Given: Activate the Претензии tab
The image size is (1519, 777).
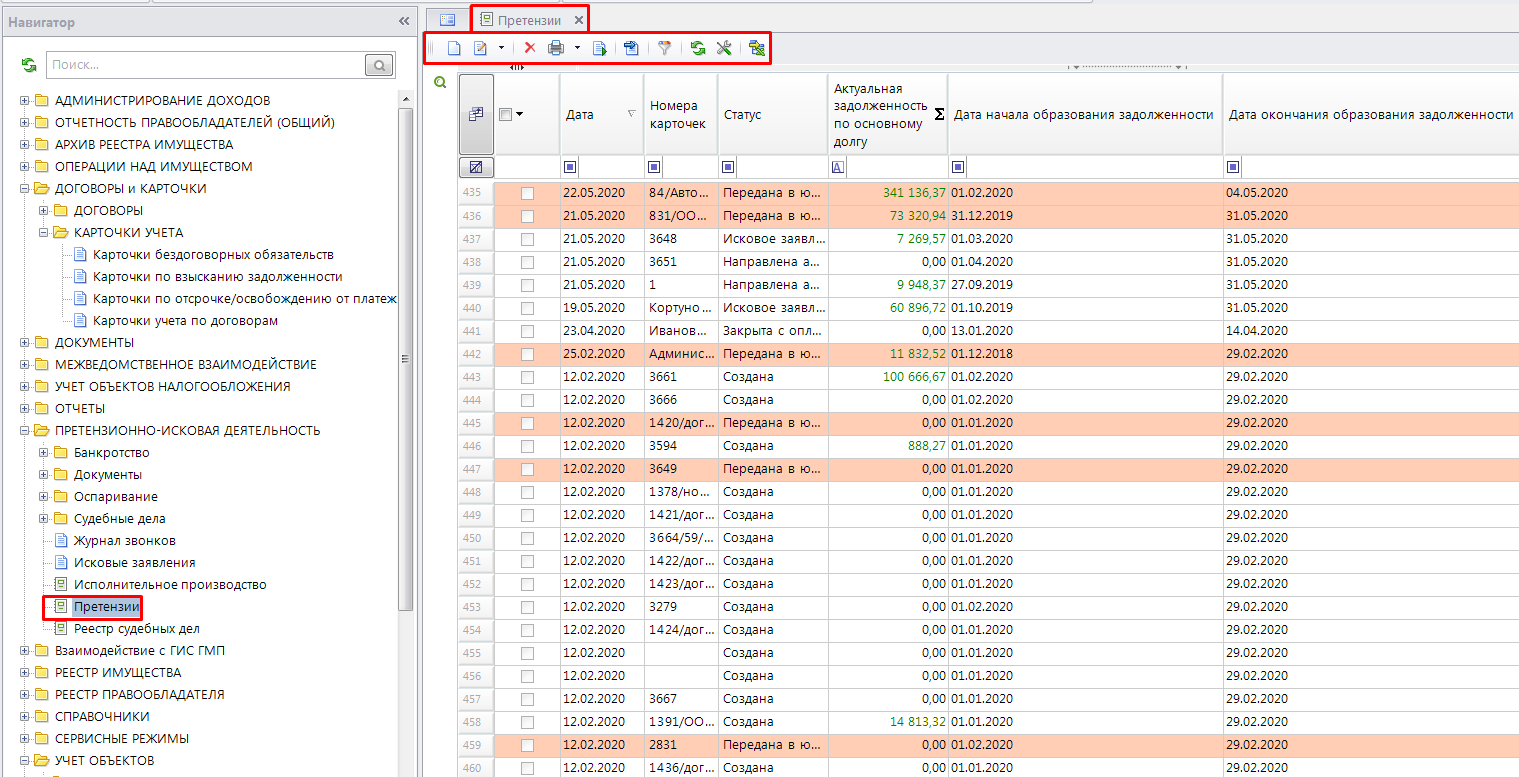Looking at the screenshot, I should (529, 20).
